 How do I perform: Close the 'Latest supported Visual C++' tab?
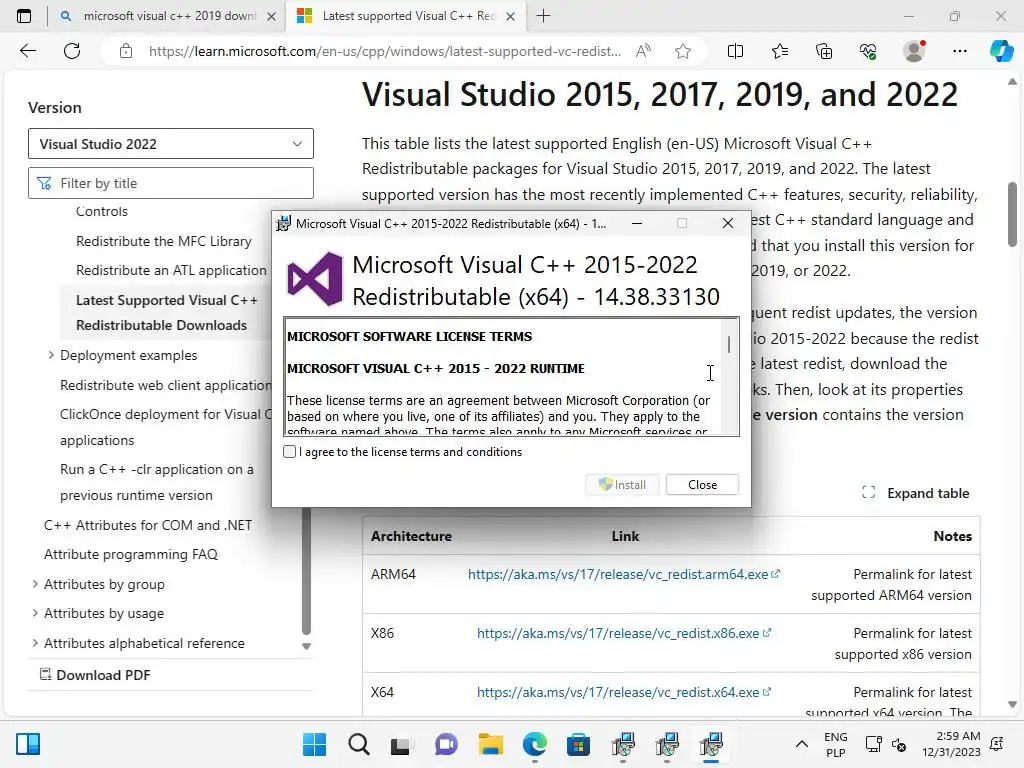[511, 17]
